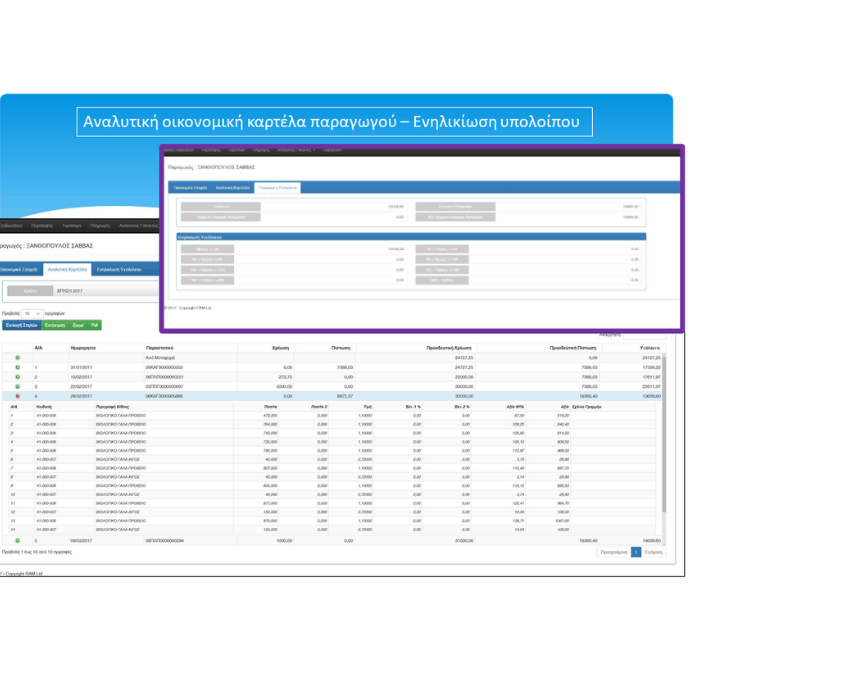Click the Κωδικός sub-table header
The width and height of the screenshot is (845, 684).
point(44,407)
